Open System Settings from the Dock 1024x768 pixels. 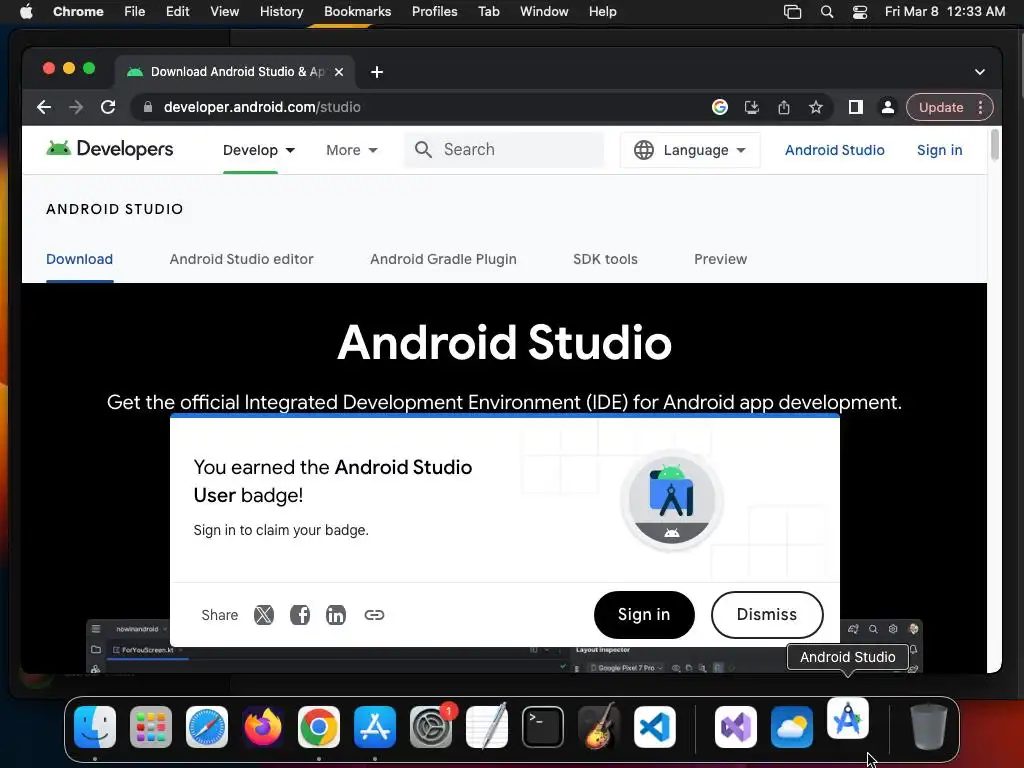pos(431,727)
